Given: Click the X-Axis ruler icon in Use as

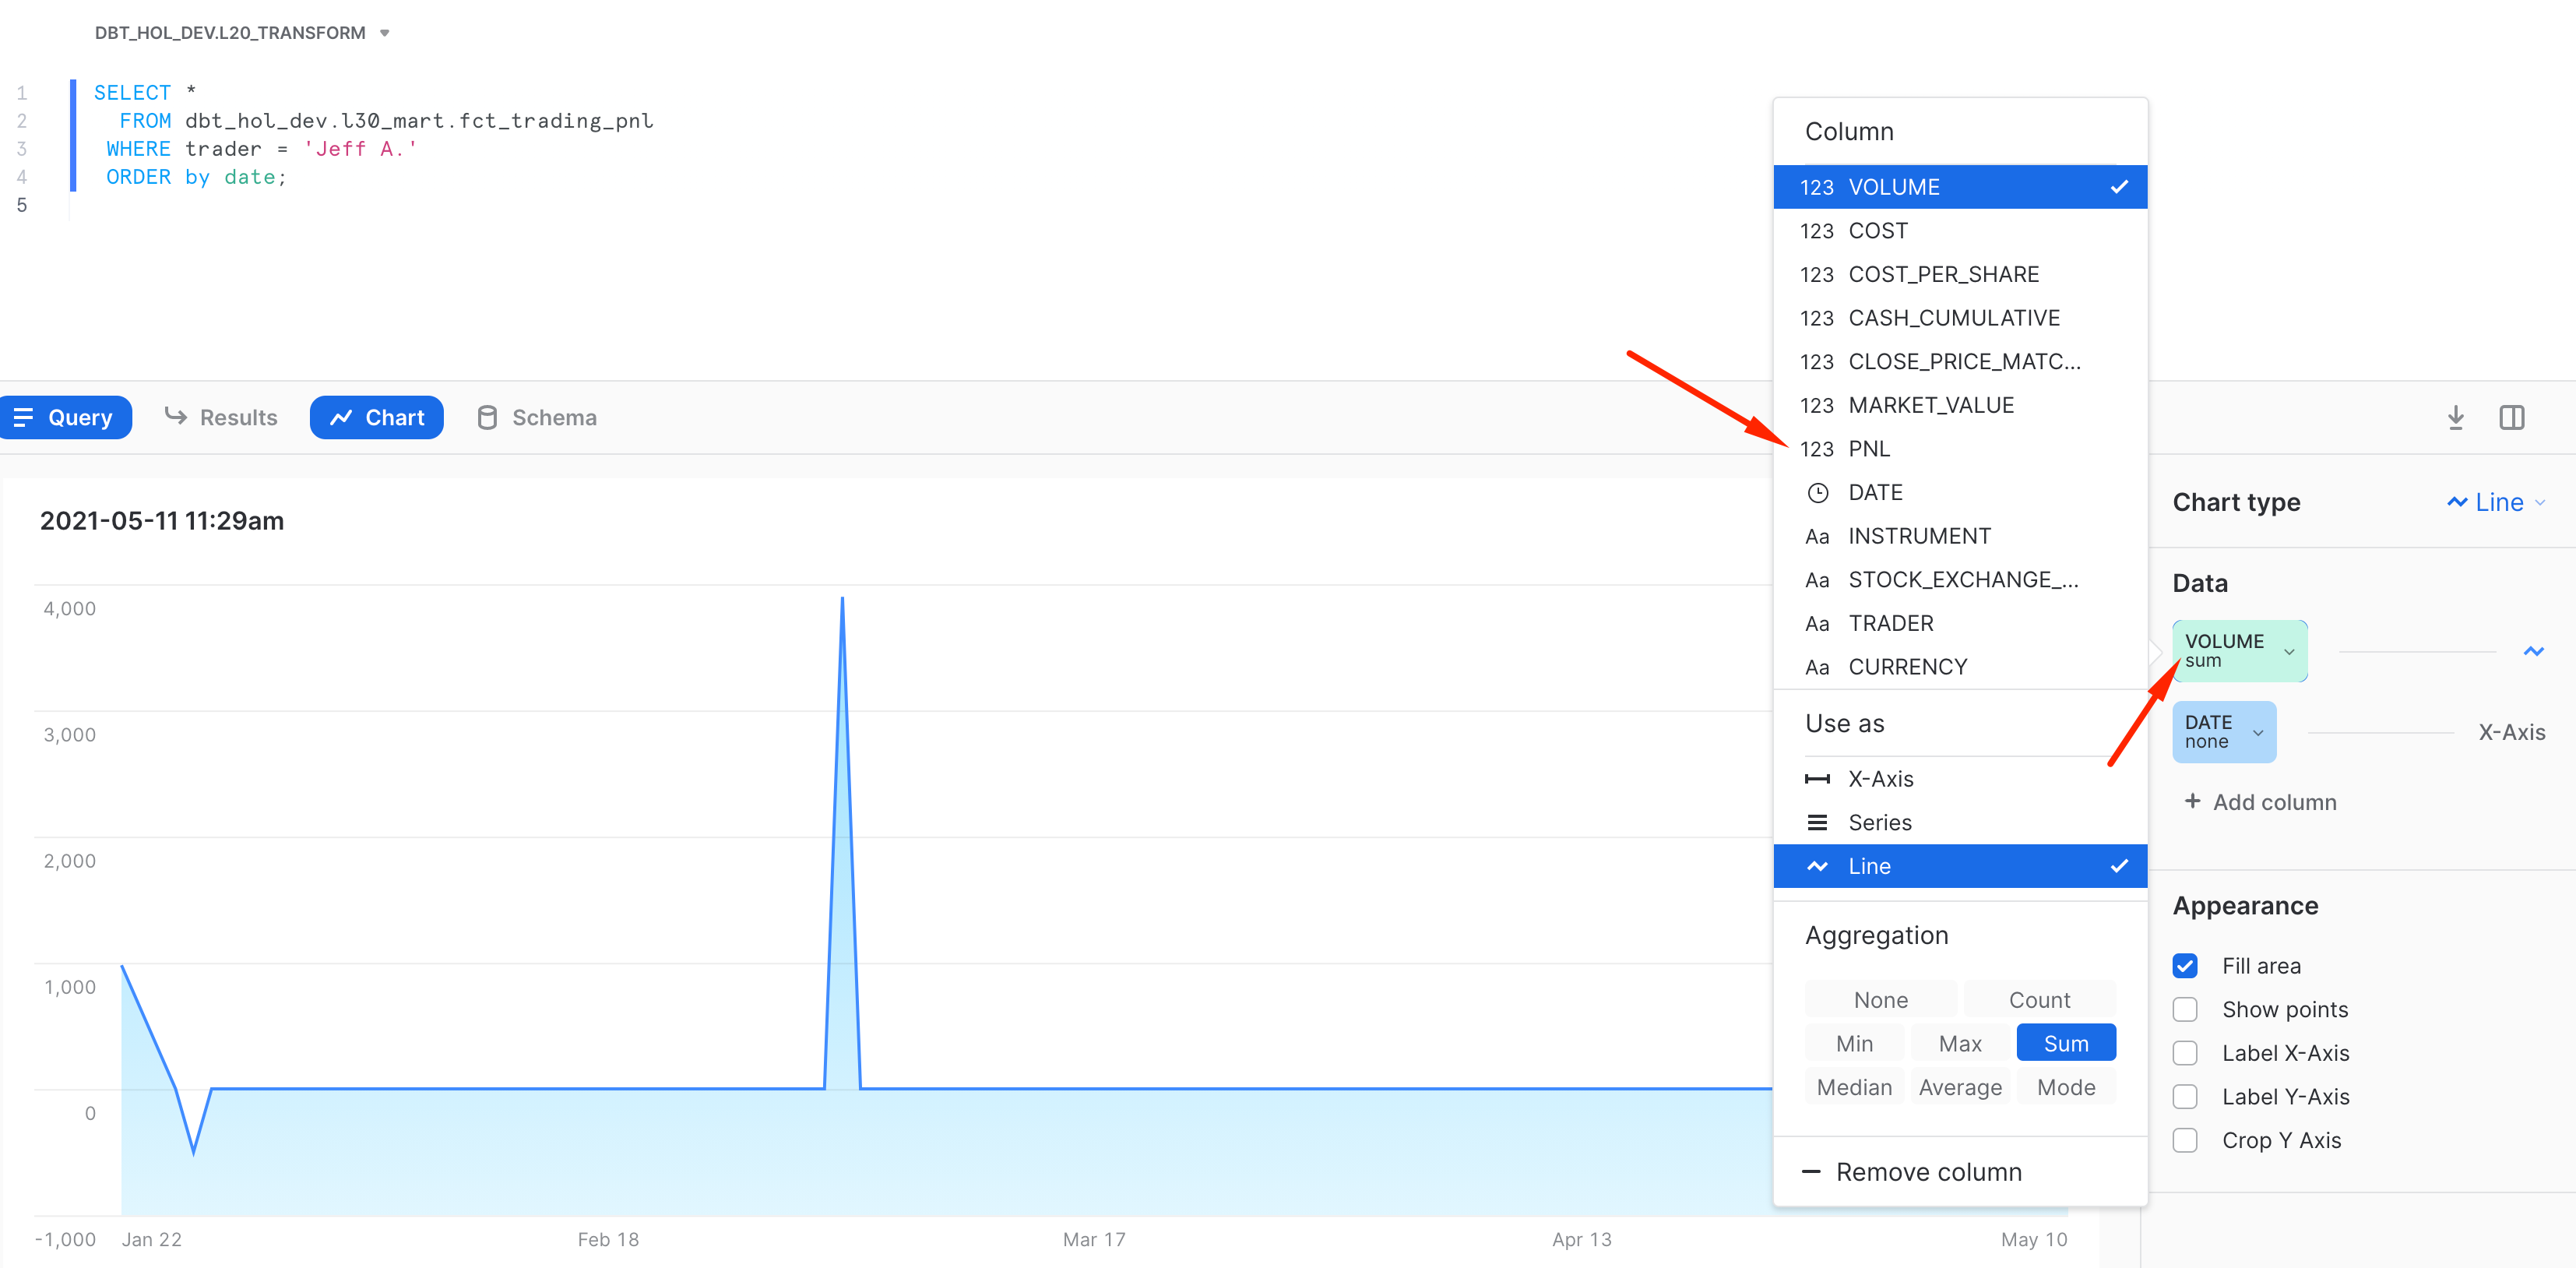Looking at the screenshot, I should [1817, 779].
